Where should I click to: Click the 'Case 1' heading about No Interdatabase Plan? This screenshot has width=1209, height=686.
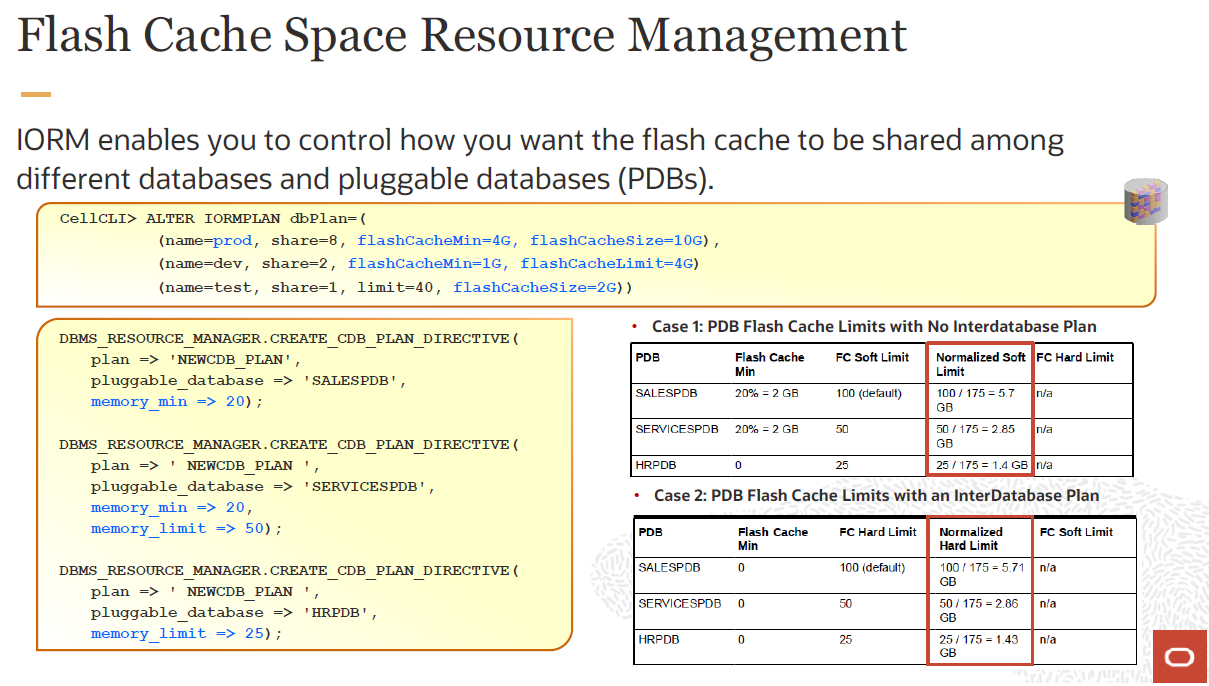[874, 327]
